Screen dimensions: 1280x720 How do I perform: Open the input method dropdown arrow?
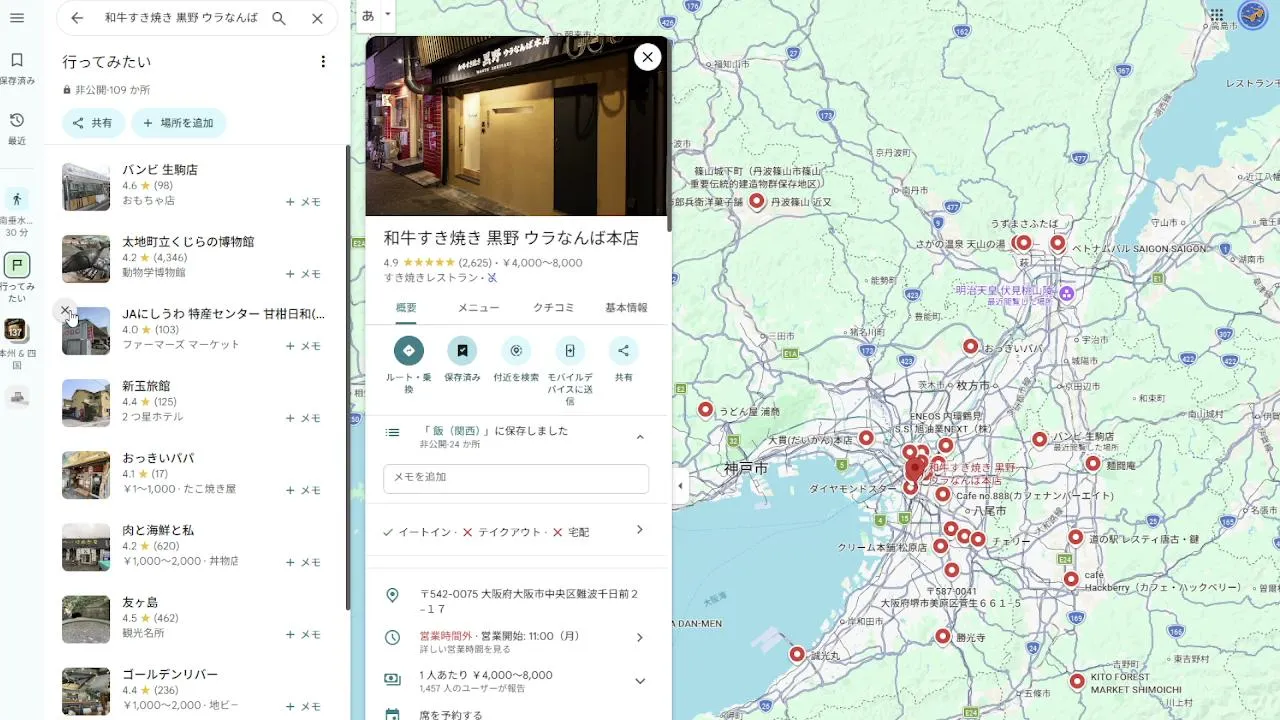coord(388,15)
